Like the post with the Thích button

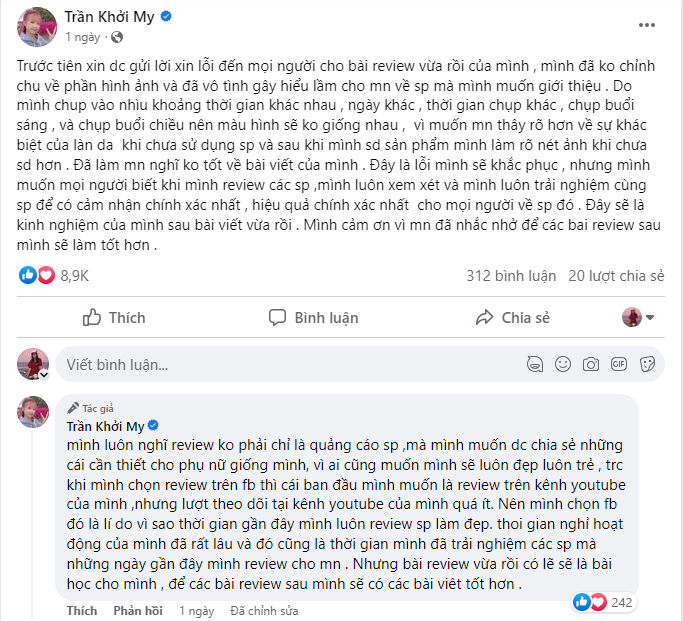(x=114, y=317)
